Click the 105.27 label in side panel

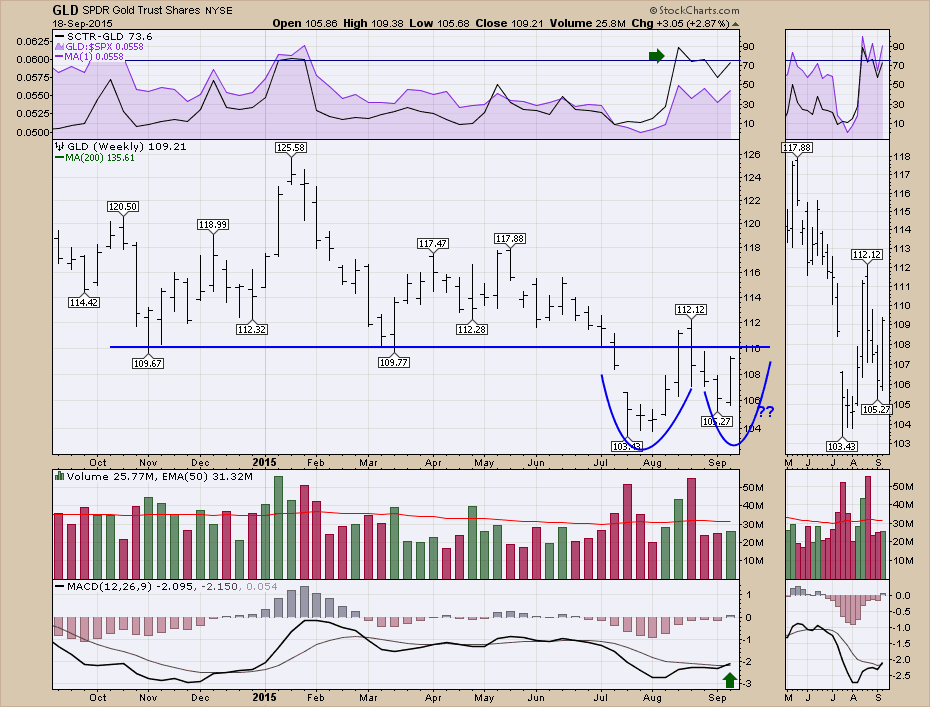(x=877, y=409)
